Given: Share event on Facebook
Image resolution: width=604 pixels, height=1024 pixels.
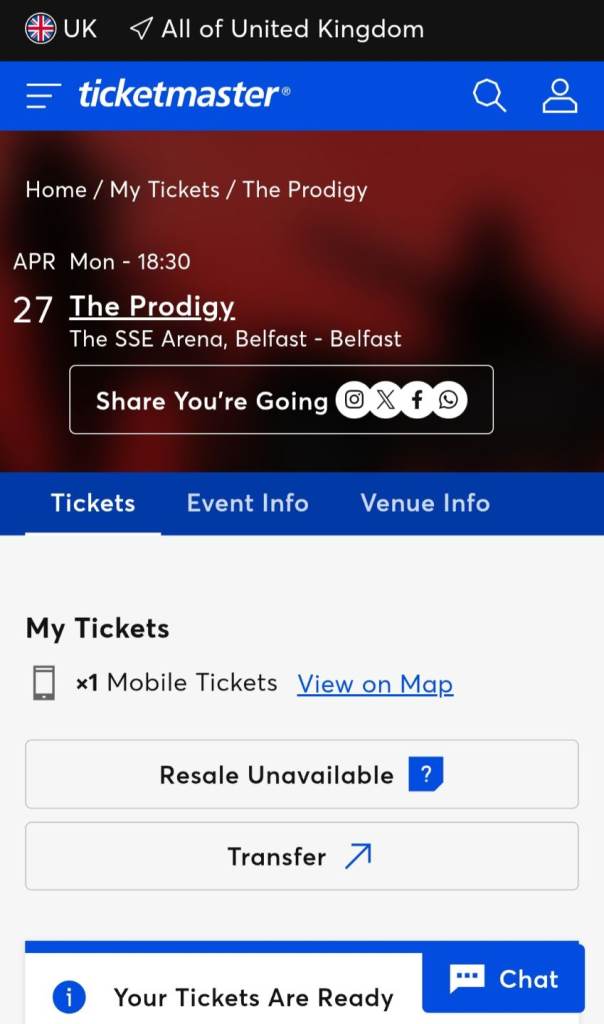Looking at the screenshot, I should click(x=417, y=401).
